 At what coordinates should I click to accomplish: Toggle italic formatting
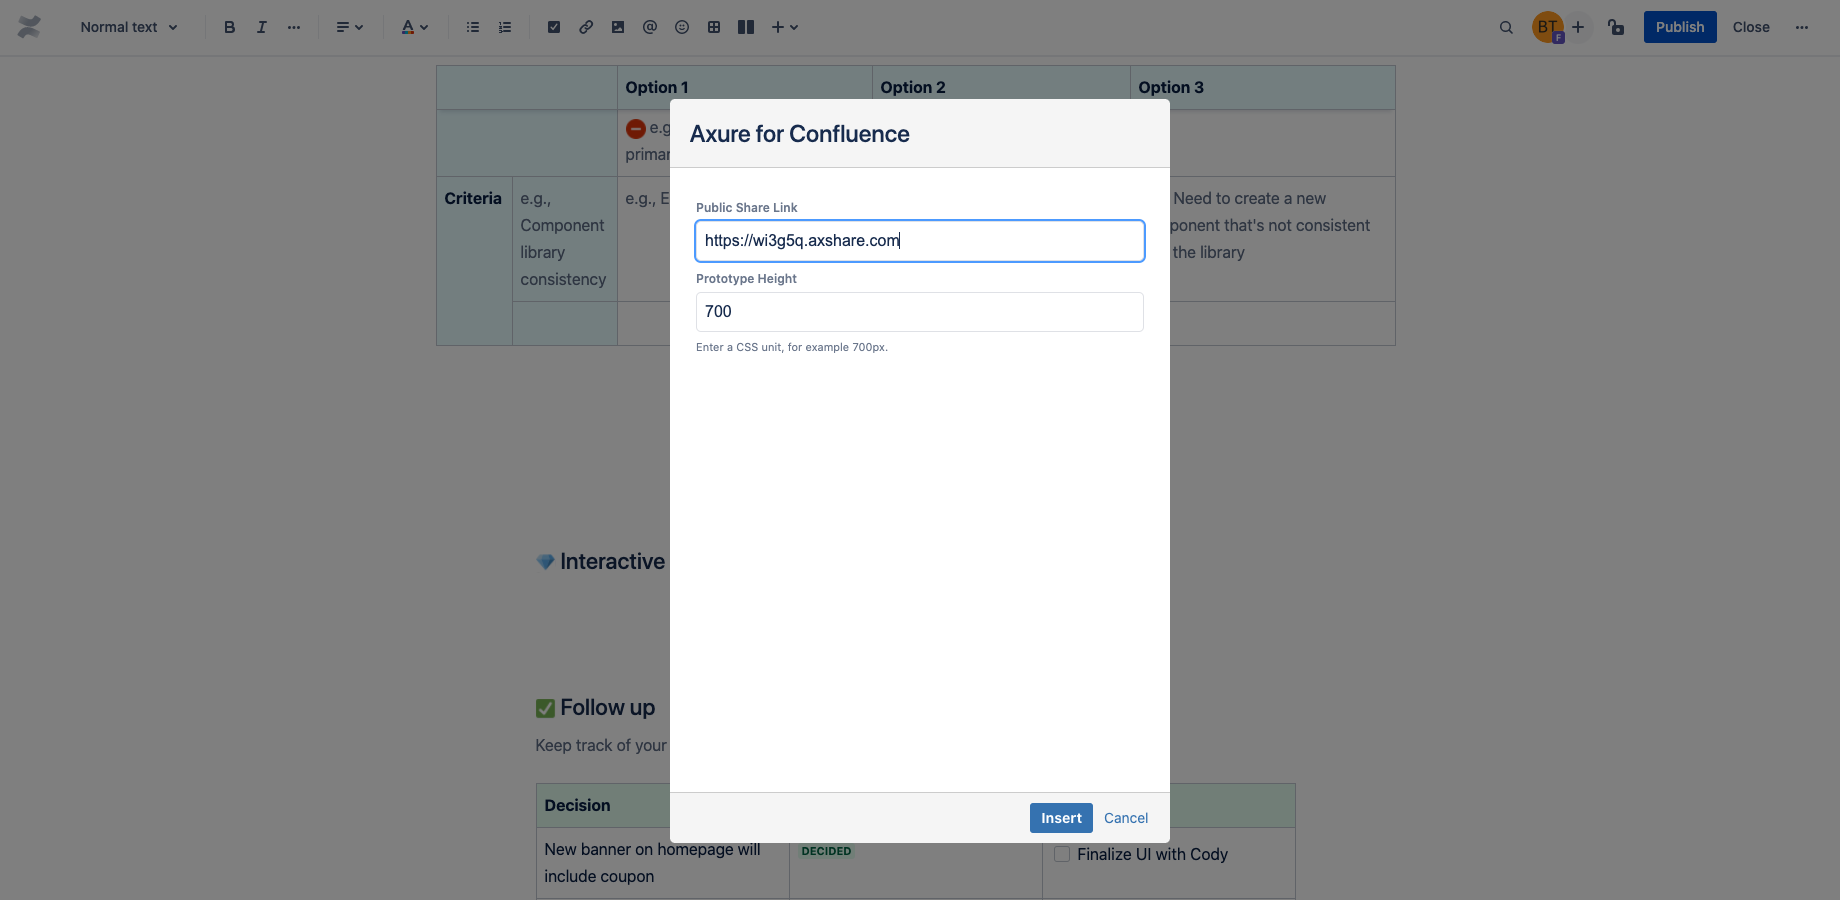262,27
